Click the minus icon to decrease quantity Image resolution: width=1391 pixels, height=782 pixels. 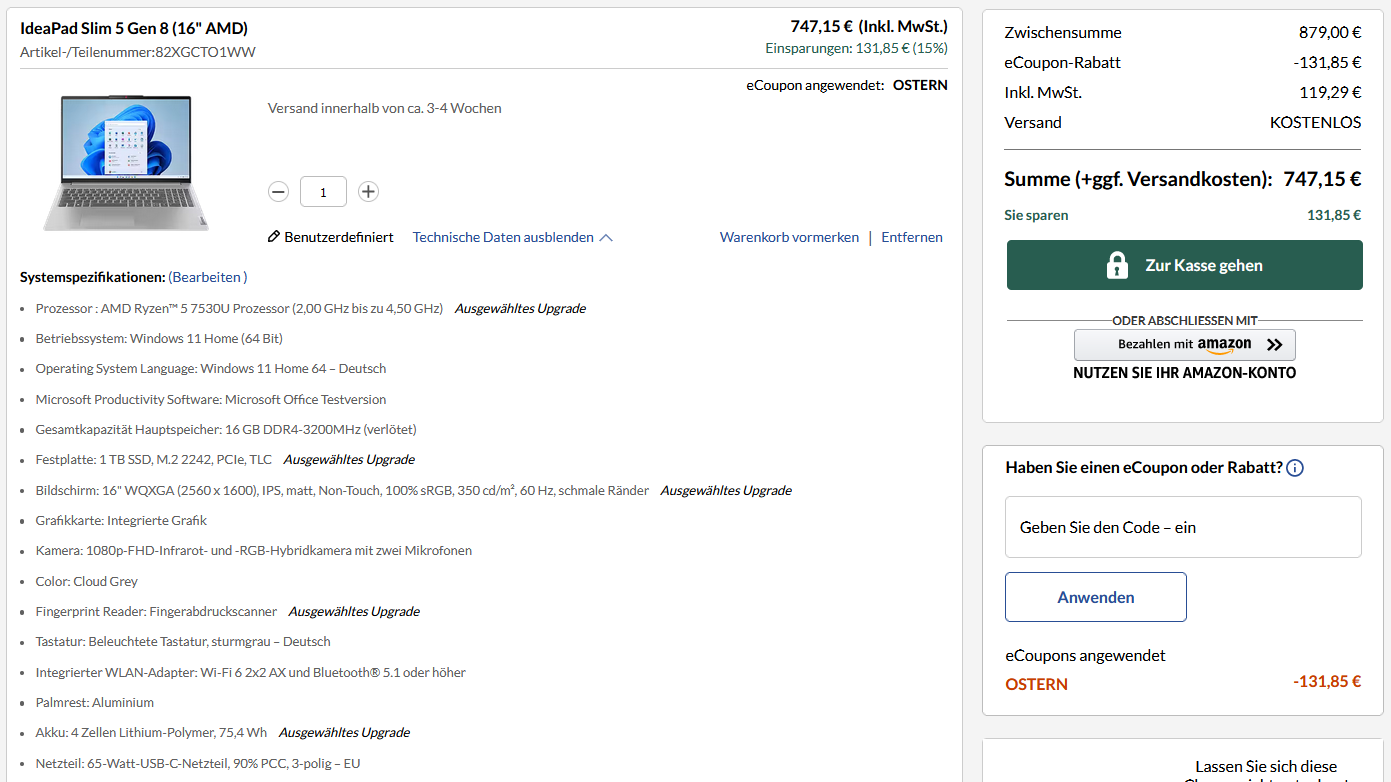pos(278,191)
